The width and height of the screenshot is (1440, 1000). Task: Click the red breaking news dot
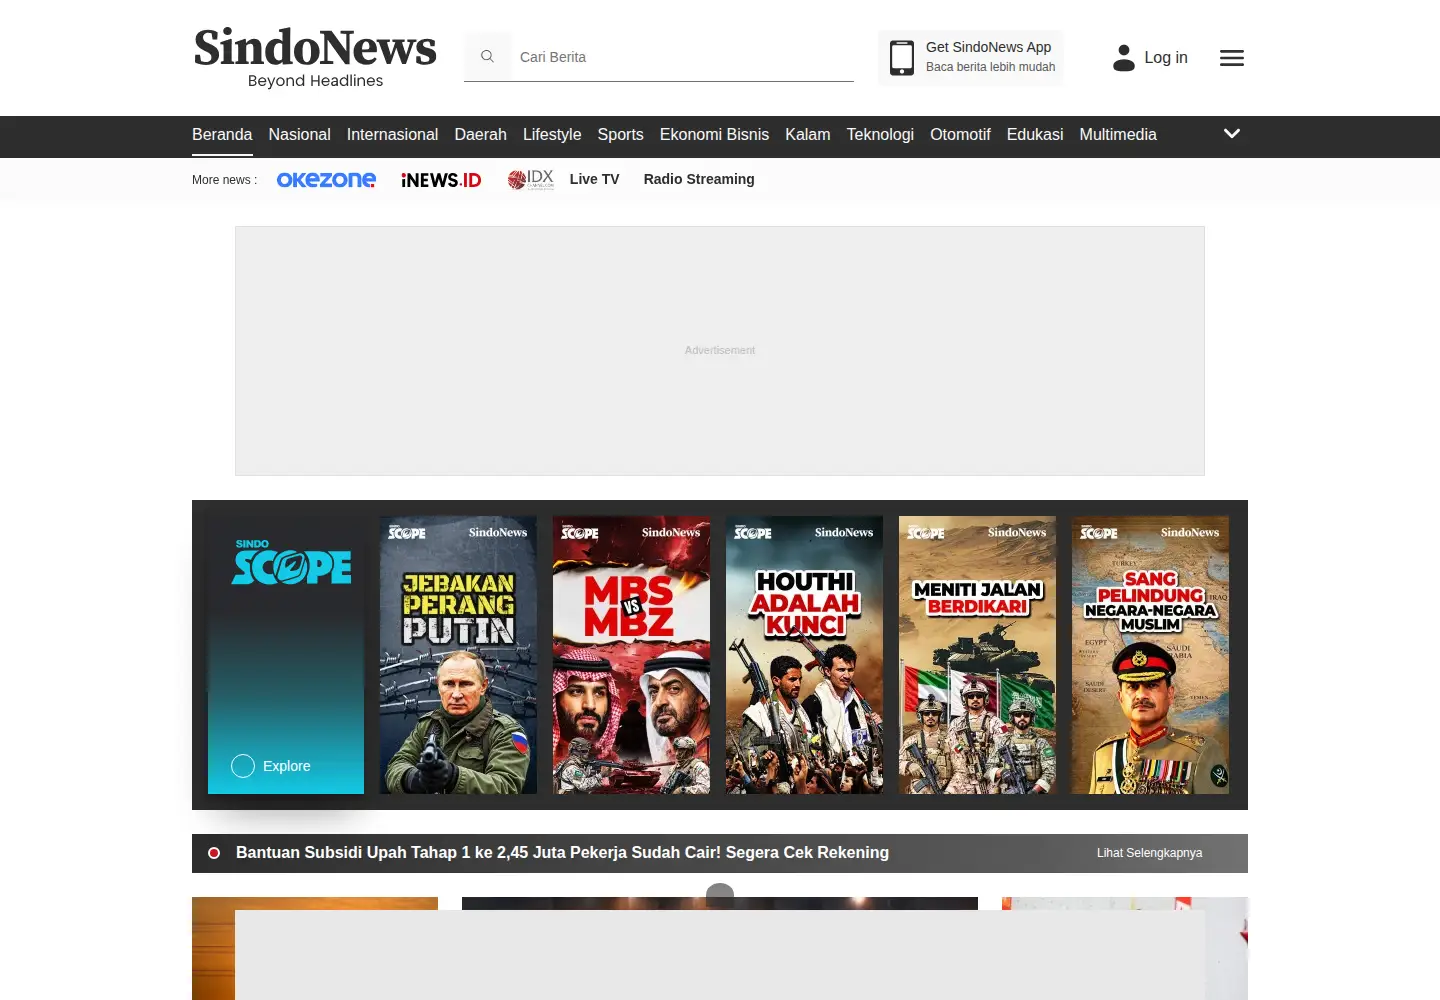point(214,853)
